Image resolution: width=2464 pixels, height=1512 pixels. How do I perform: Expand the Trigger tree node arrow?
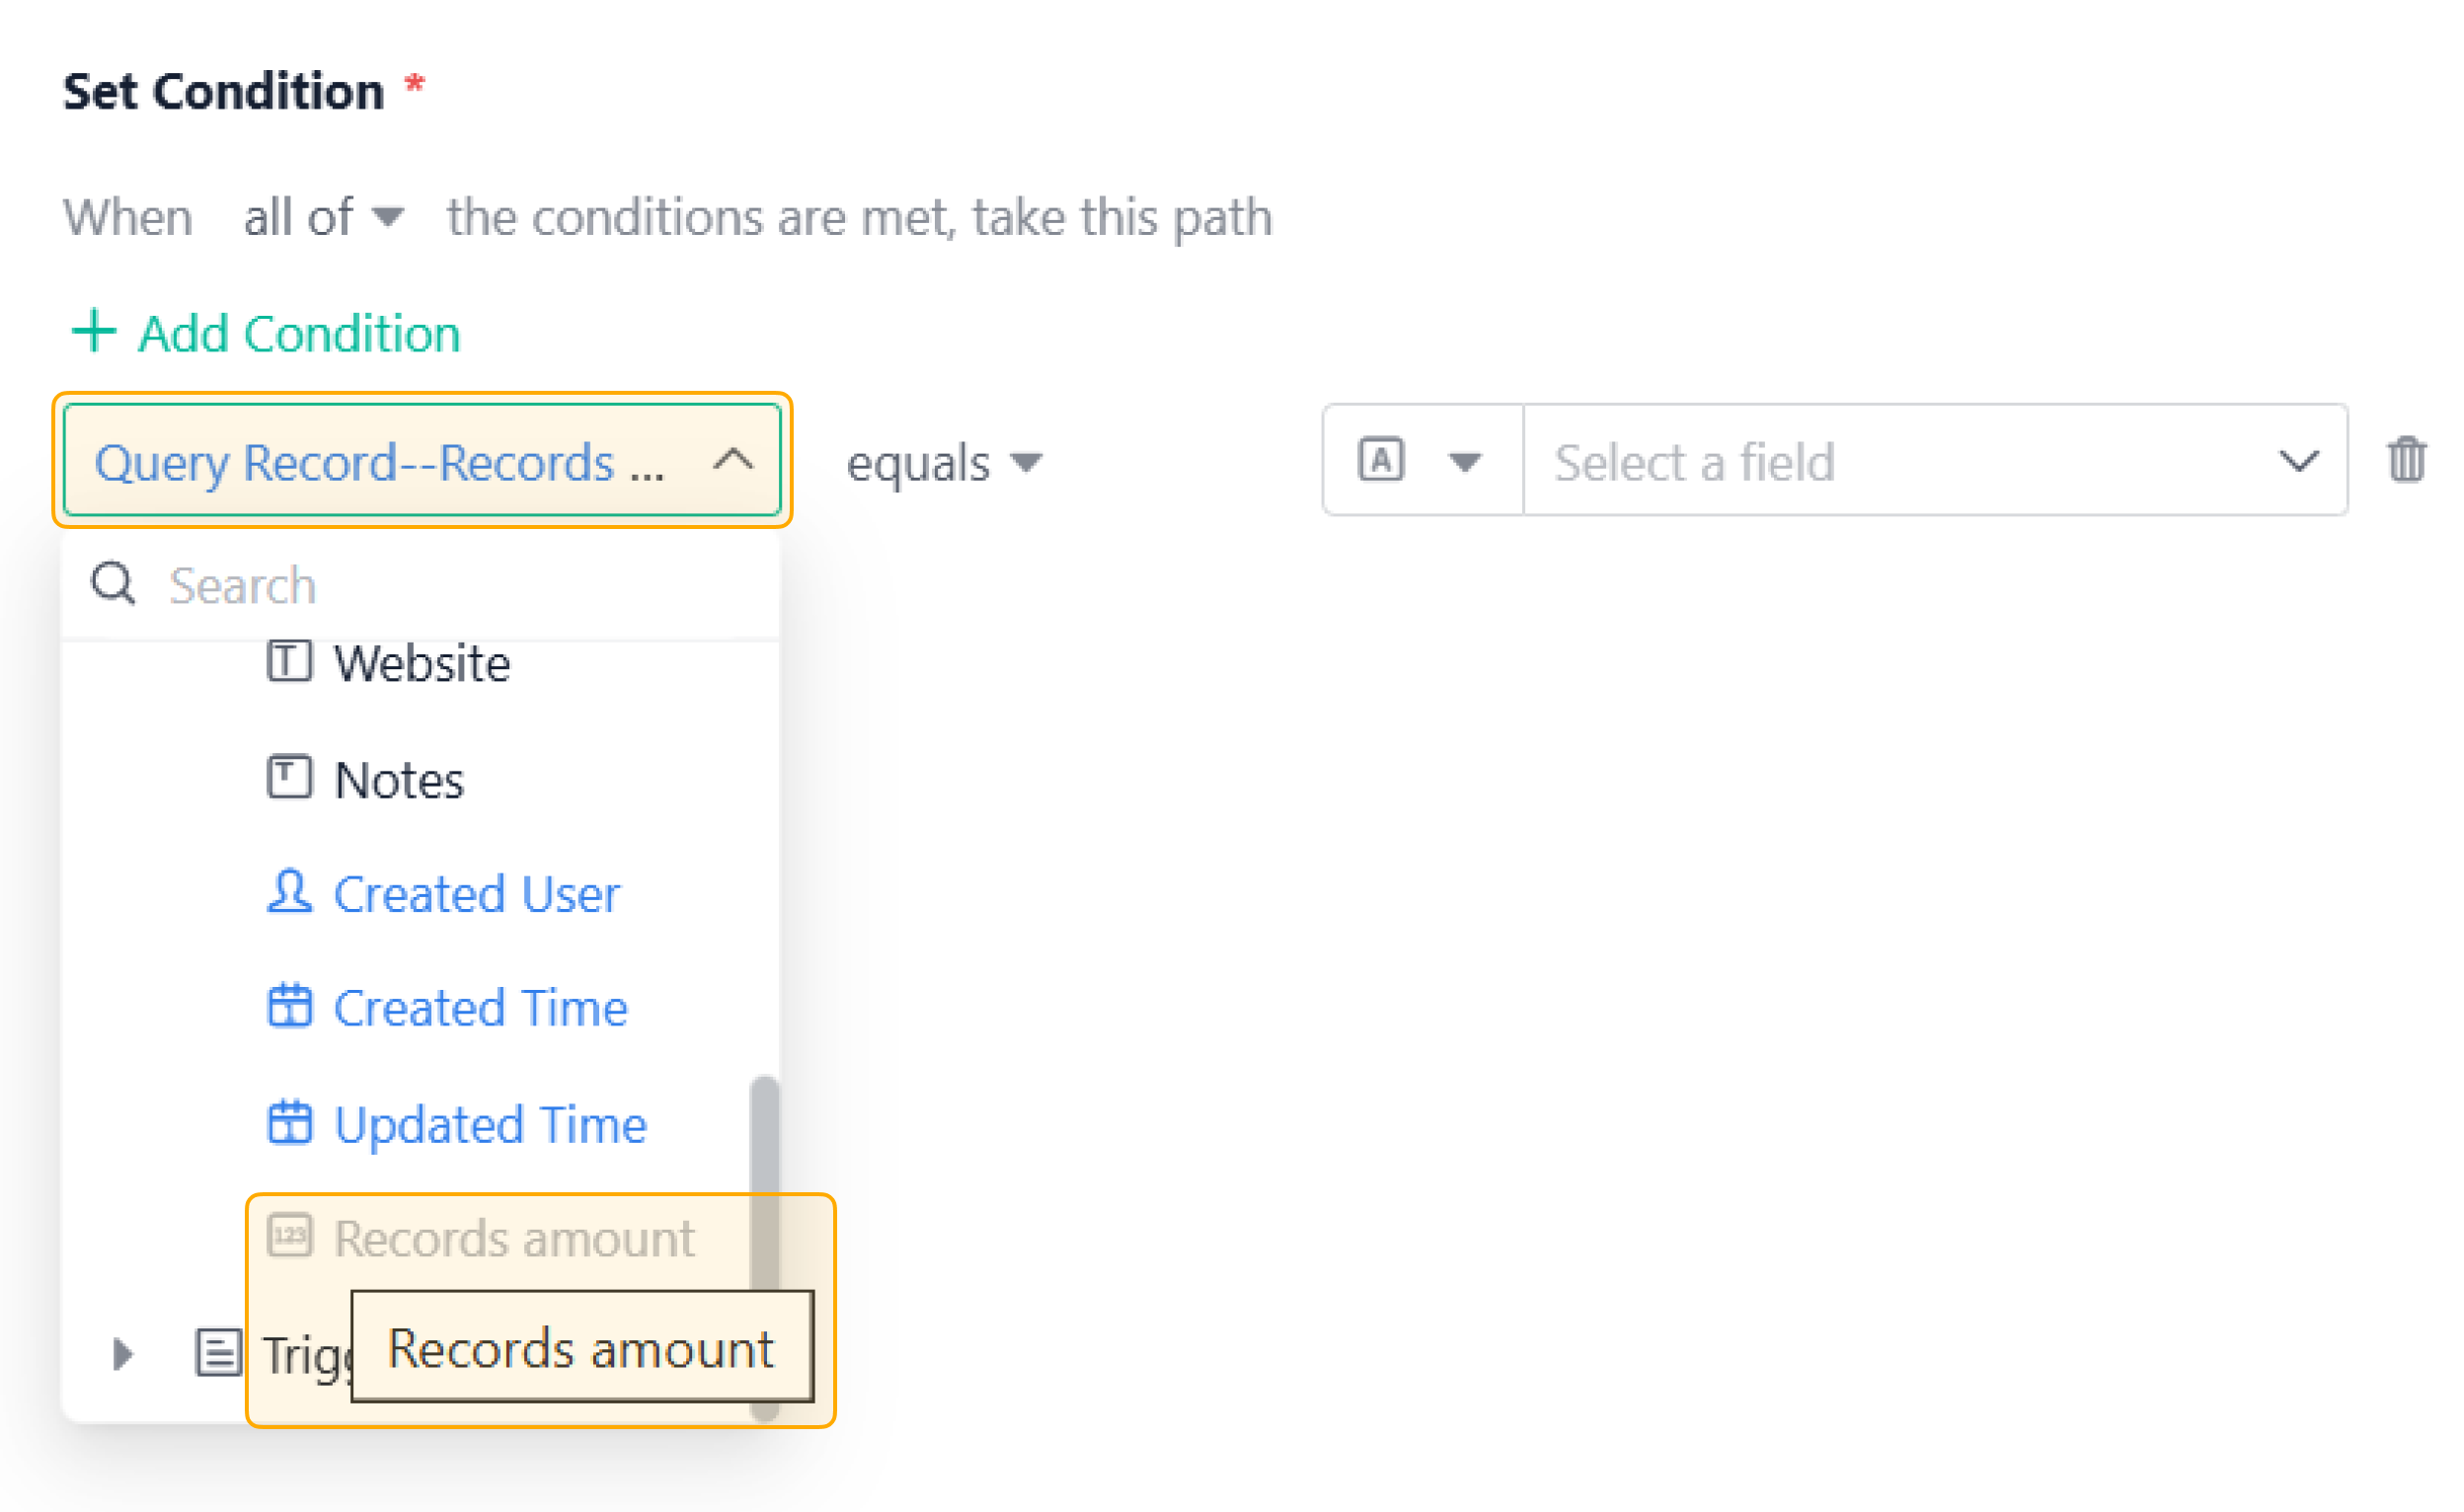(123, 1354)
